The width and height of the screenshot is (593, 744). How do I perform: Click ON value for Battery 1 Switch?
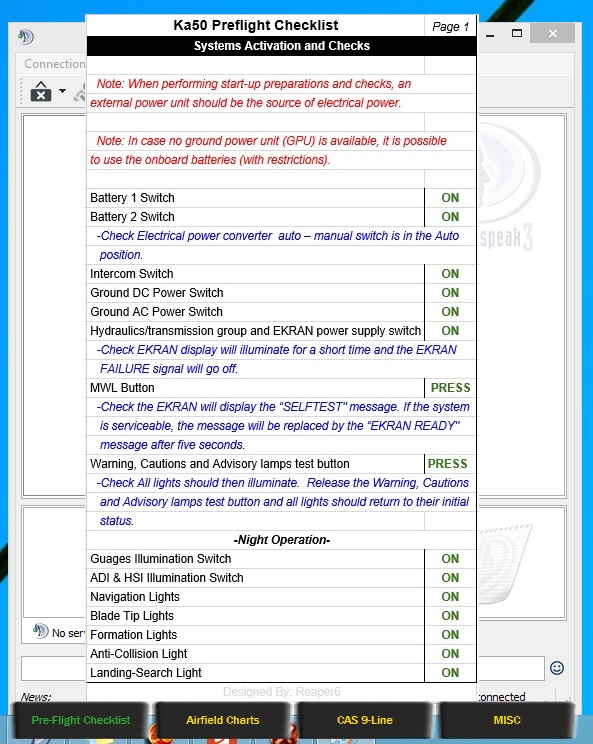(x=450, y=198)
